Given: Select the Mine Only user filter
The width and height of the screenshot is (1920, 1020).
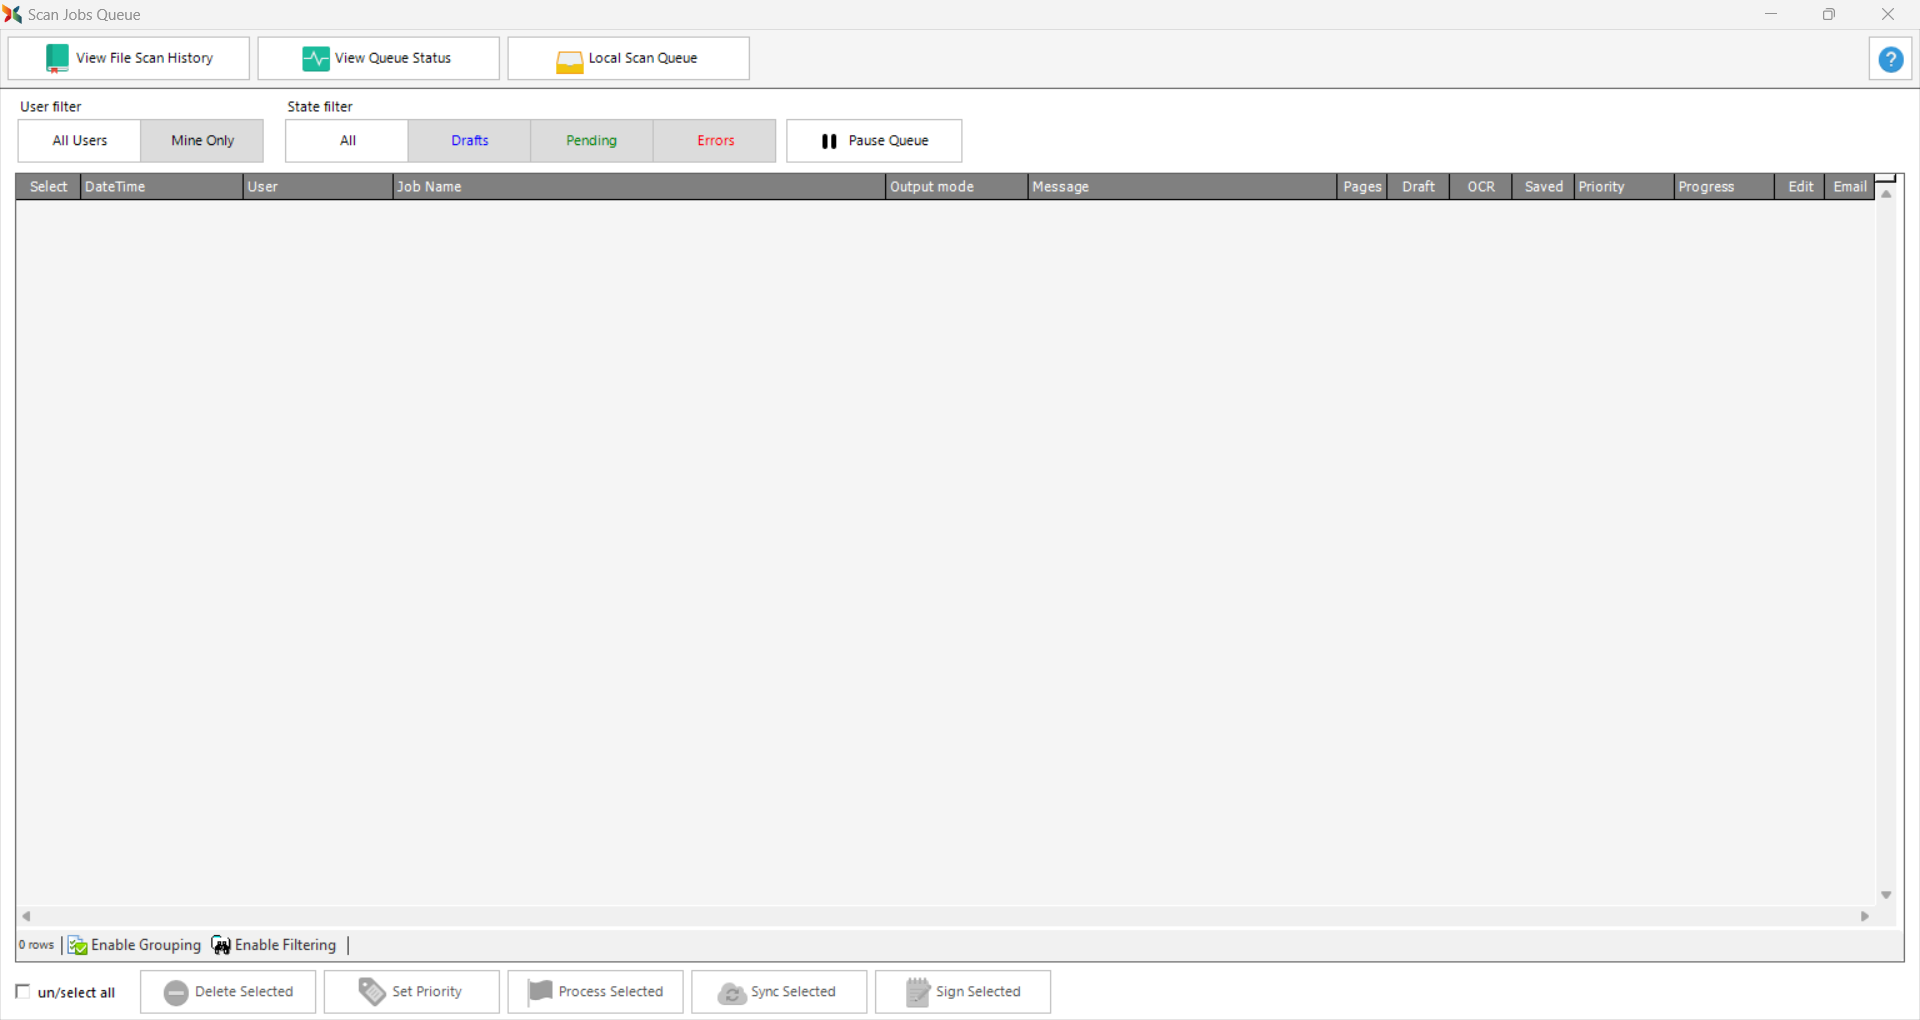Looking at the screenshot, I should (x=202, y=141).
